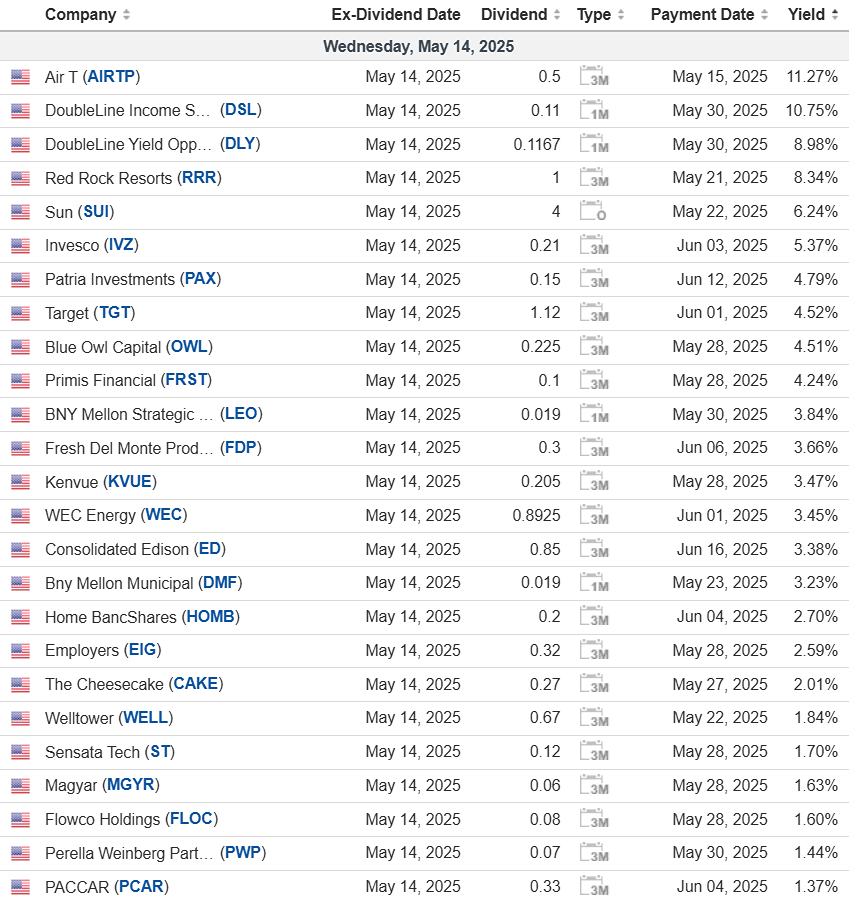Open the CAKE ticker link
Viewport: 849px width, 903px height.
196,684
